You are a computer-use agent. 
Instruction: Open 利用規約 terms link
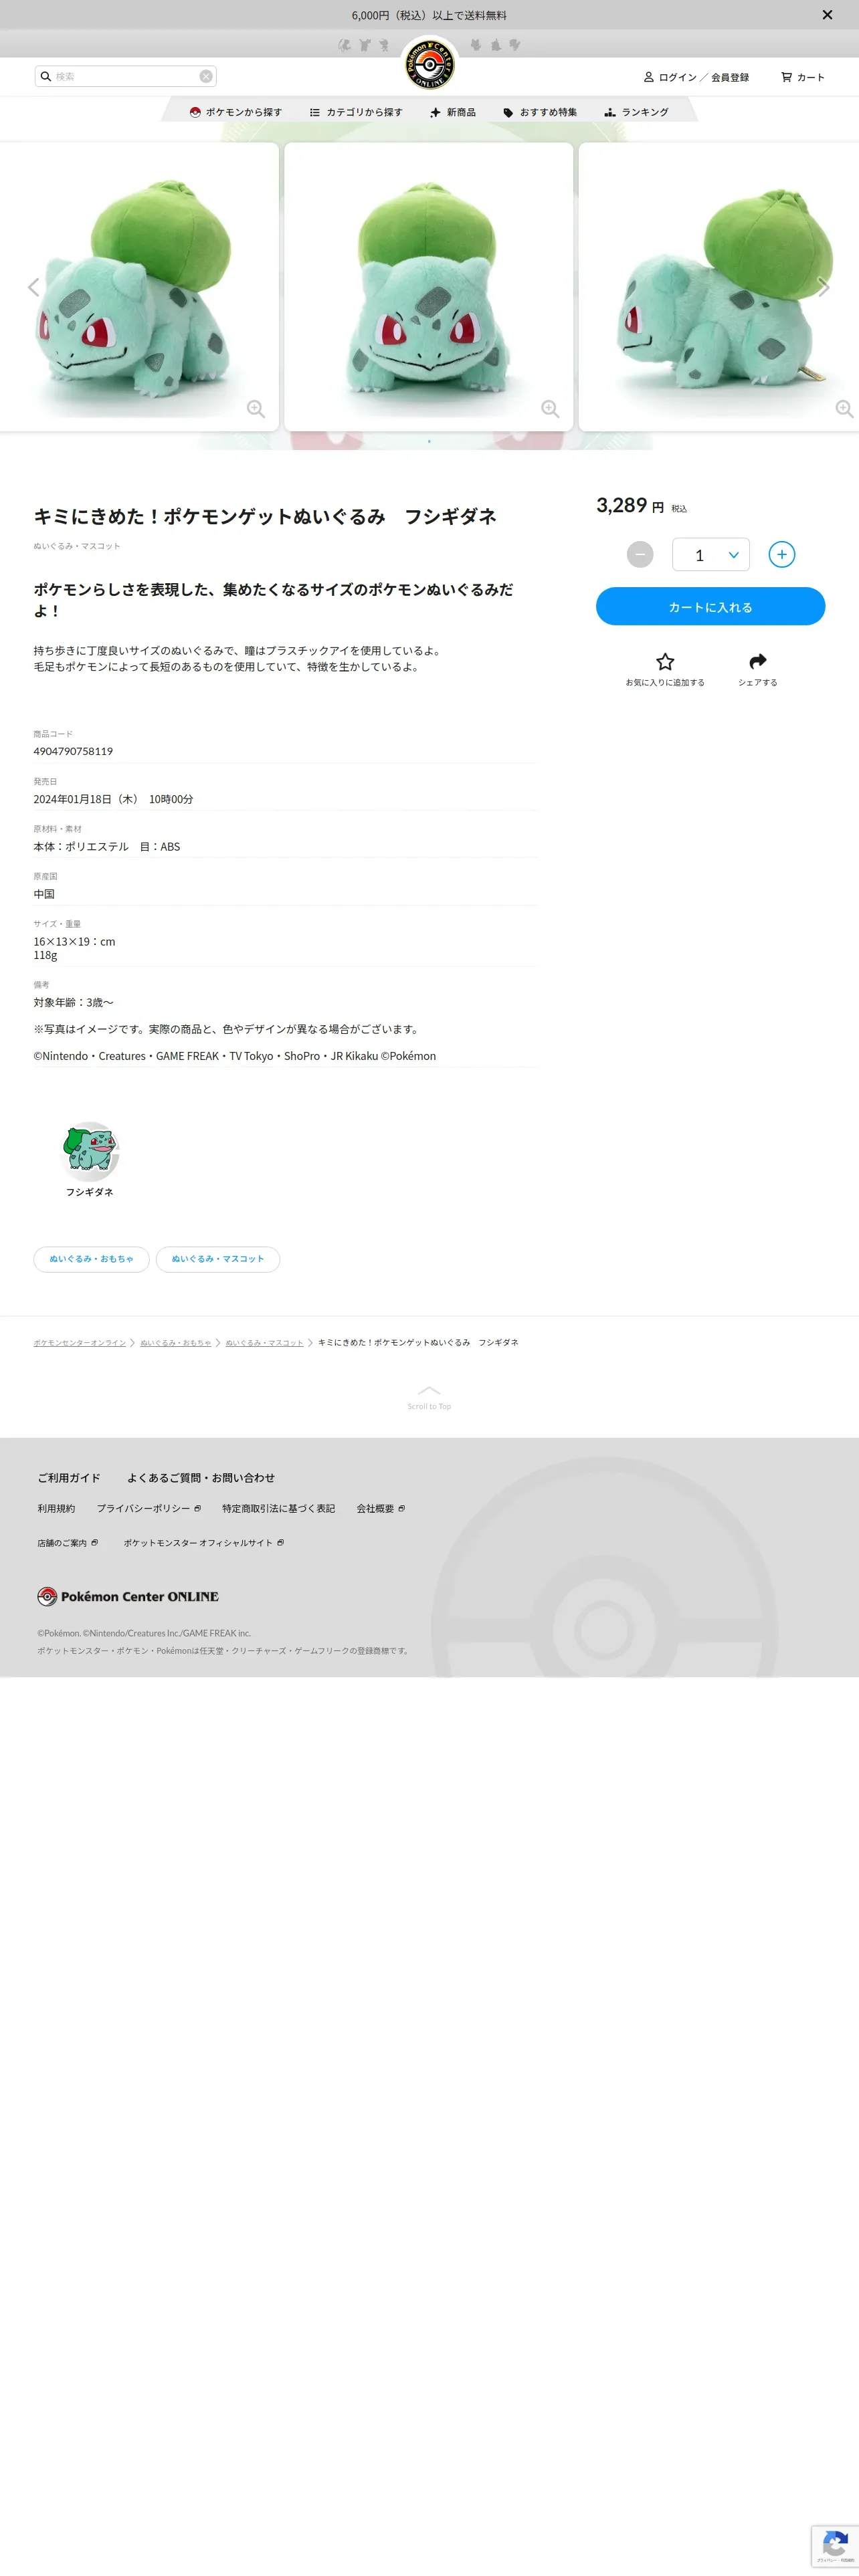click(56, 1509)
